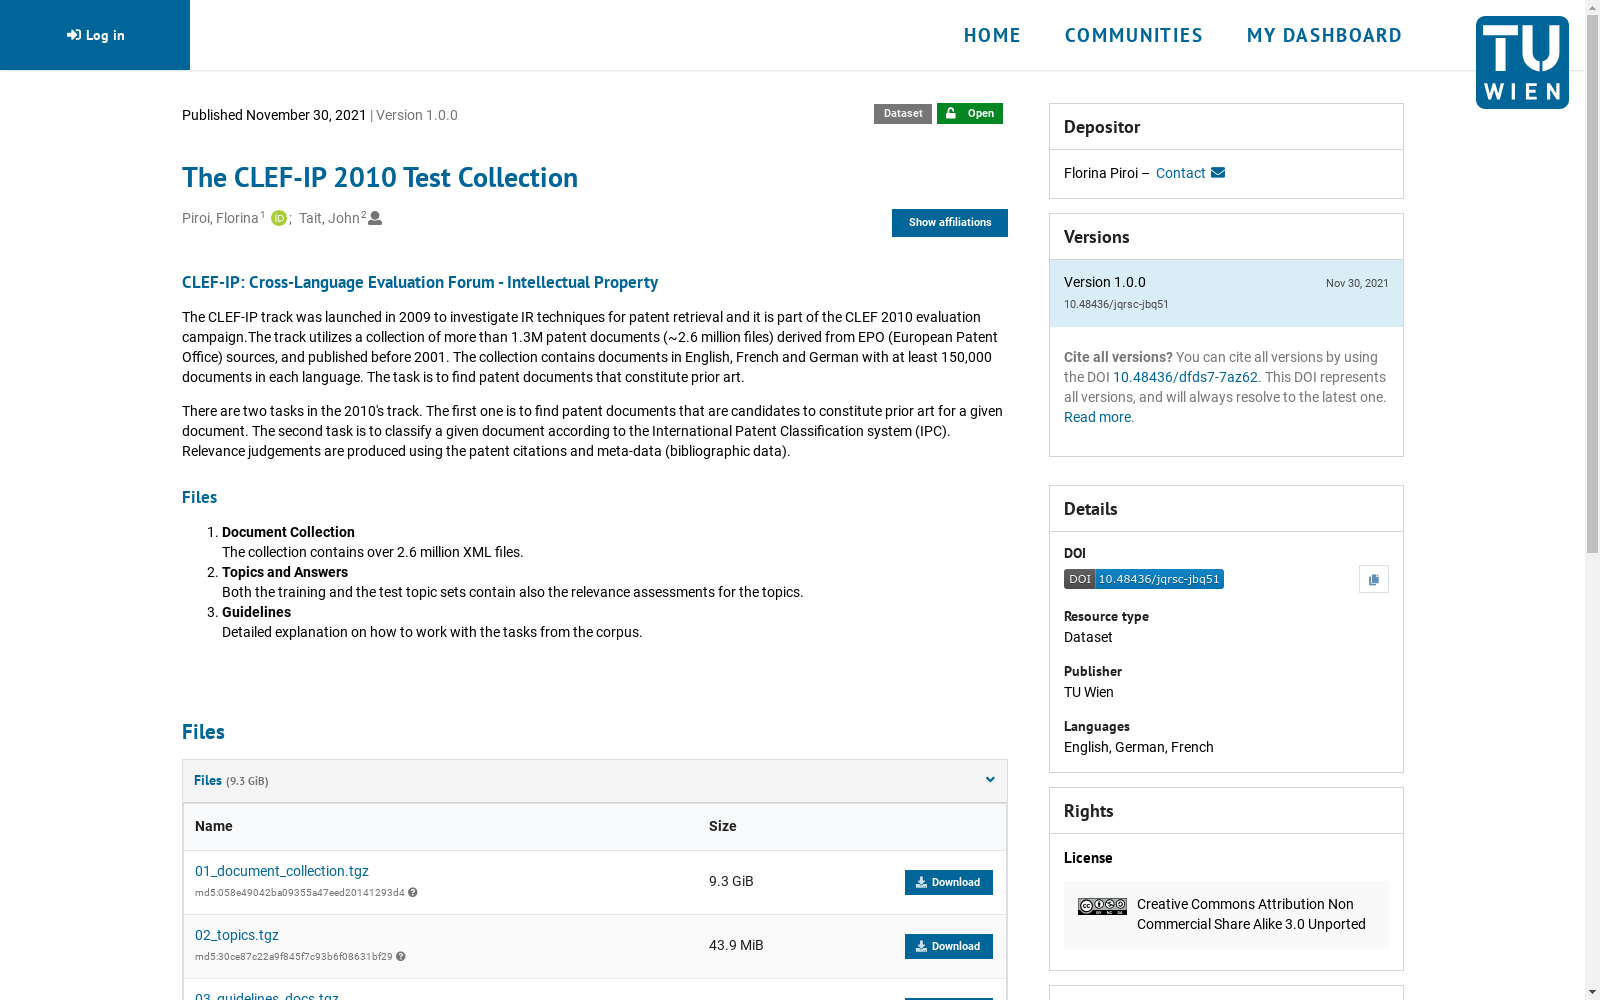Click the author name Tait, John
The width and height of the screenshot is (1600, 1000).
pyautogui.click(x=329, y=218)
